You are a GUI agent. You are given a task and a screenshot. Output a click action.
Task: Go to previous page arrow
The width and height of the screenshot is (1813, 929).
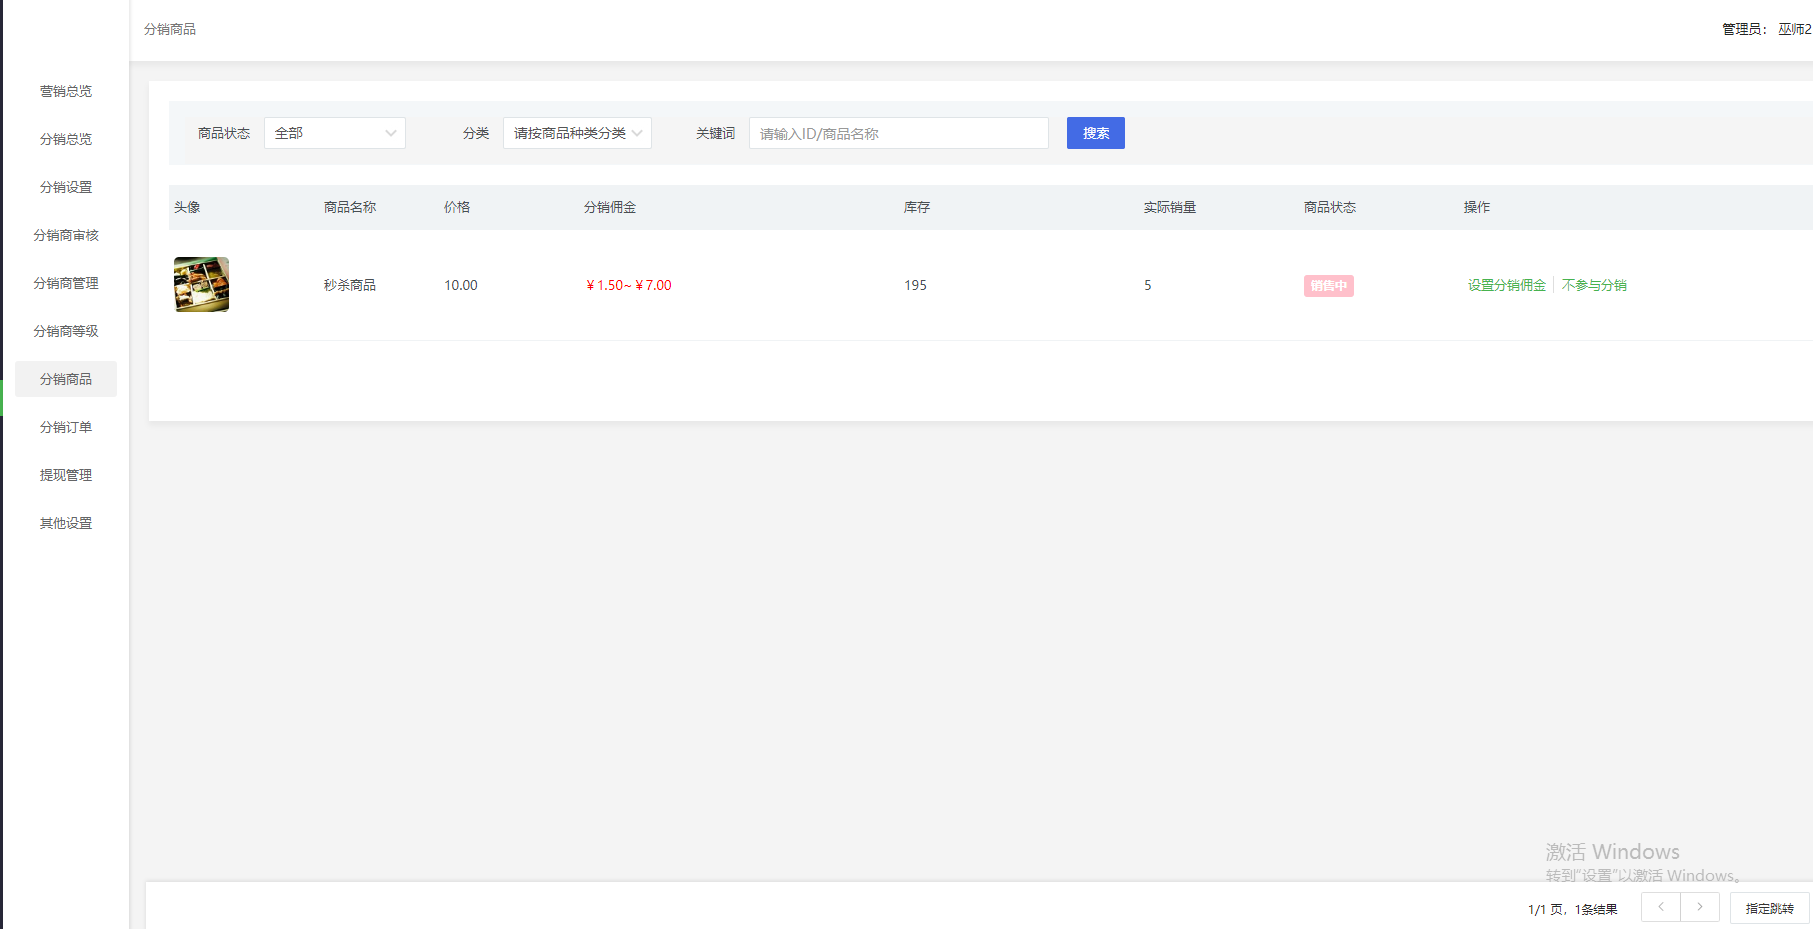coord(1661,907)
